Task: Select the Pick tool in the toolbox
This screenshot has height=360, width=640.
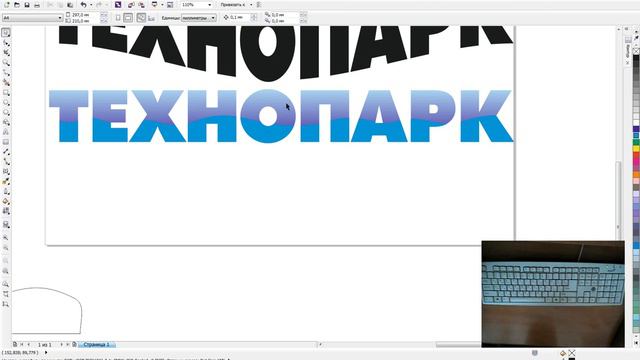Action: tap(6, 33)
